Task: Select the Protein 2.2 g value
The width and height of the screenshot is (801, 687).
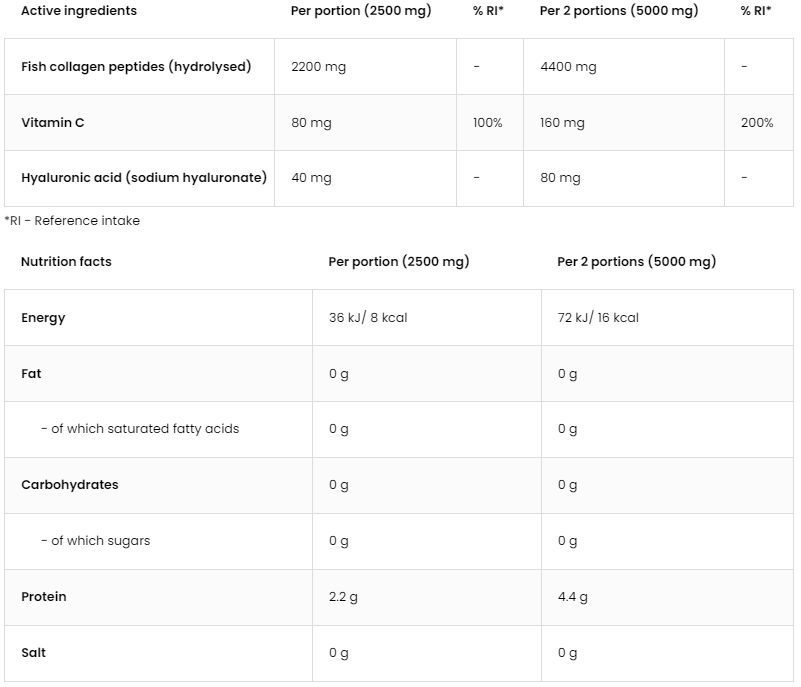Action: click(343, 597)
